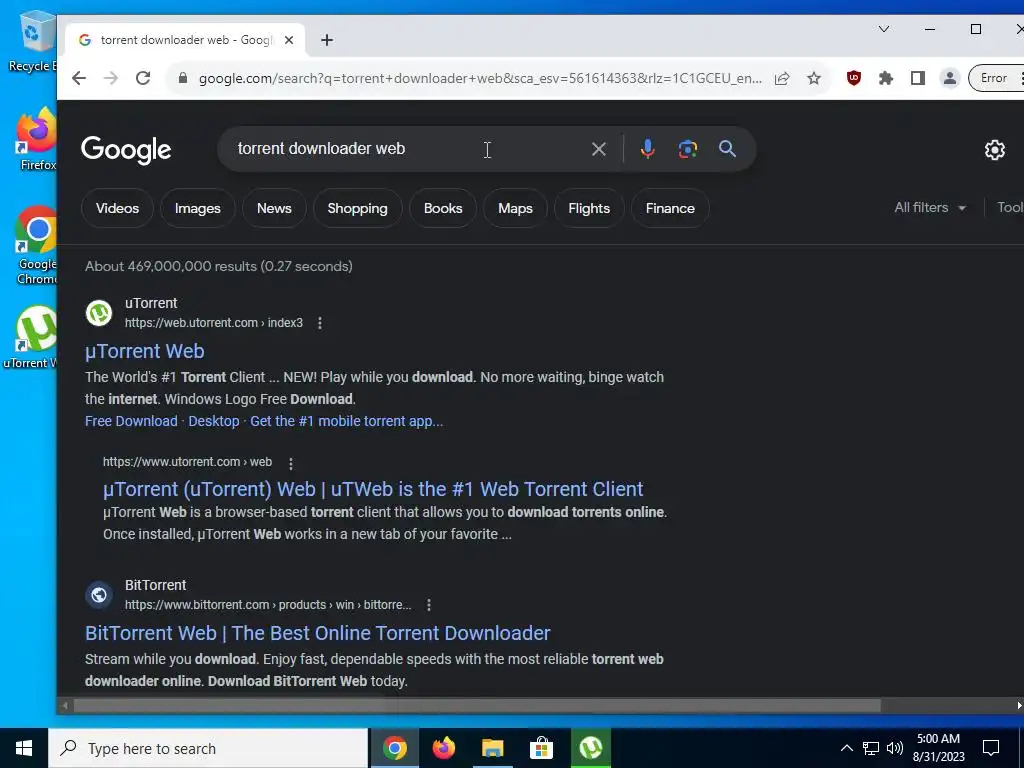Screen dimensions: 1024x768
Task: Focus the Google search text field
Action: (409, 149)
